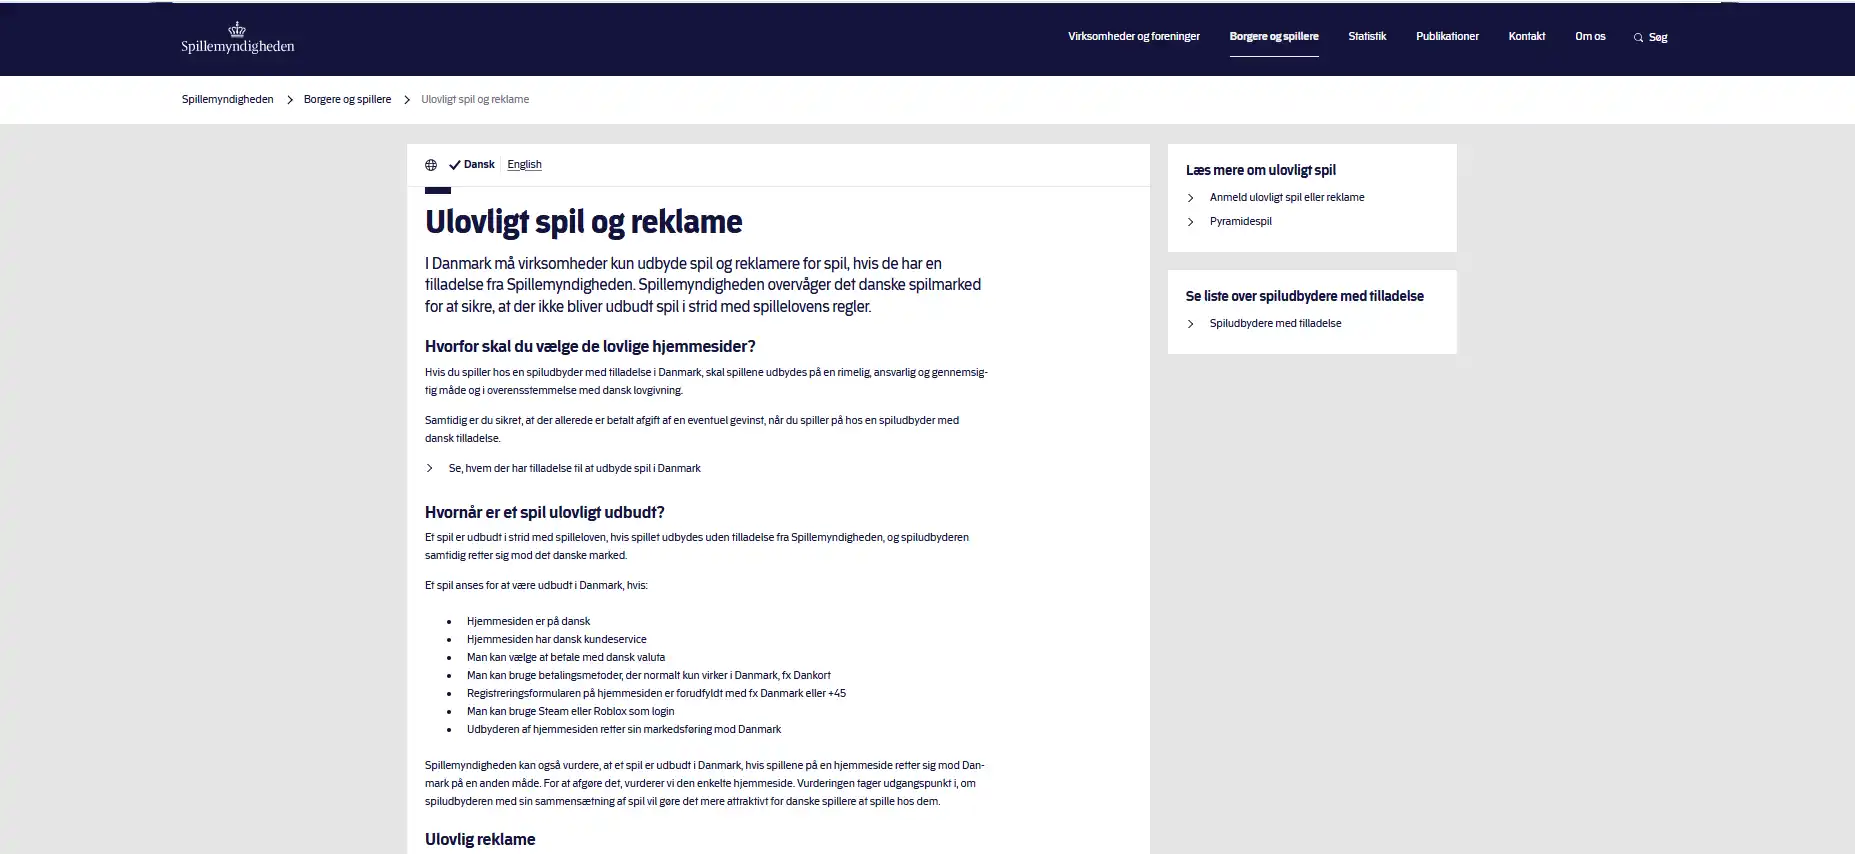Go to 'Borgere og spillere' breadcrumb
The image size is (1855, 854).
point(348,100)
